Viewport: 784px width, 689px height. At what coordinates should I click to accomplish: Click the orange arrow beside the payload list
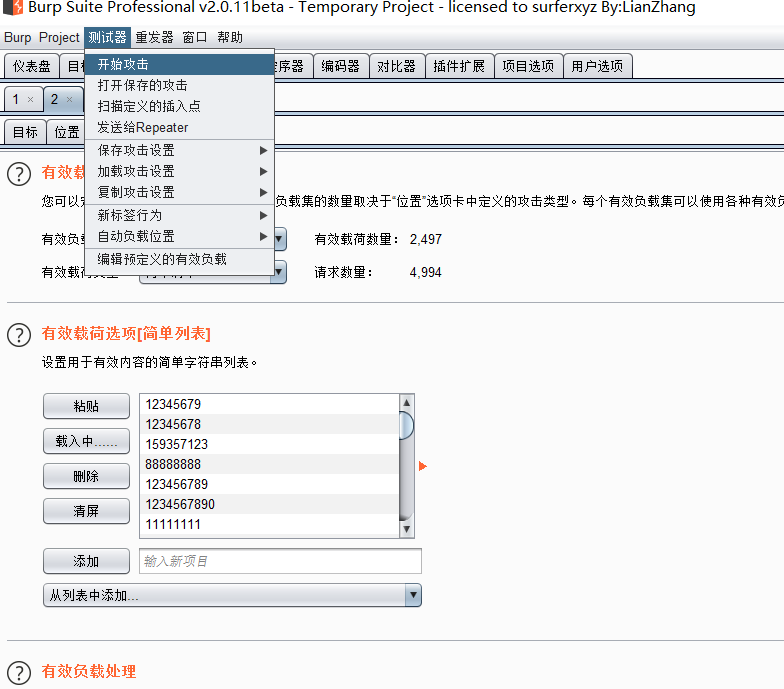(x=422, y=466)
